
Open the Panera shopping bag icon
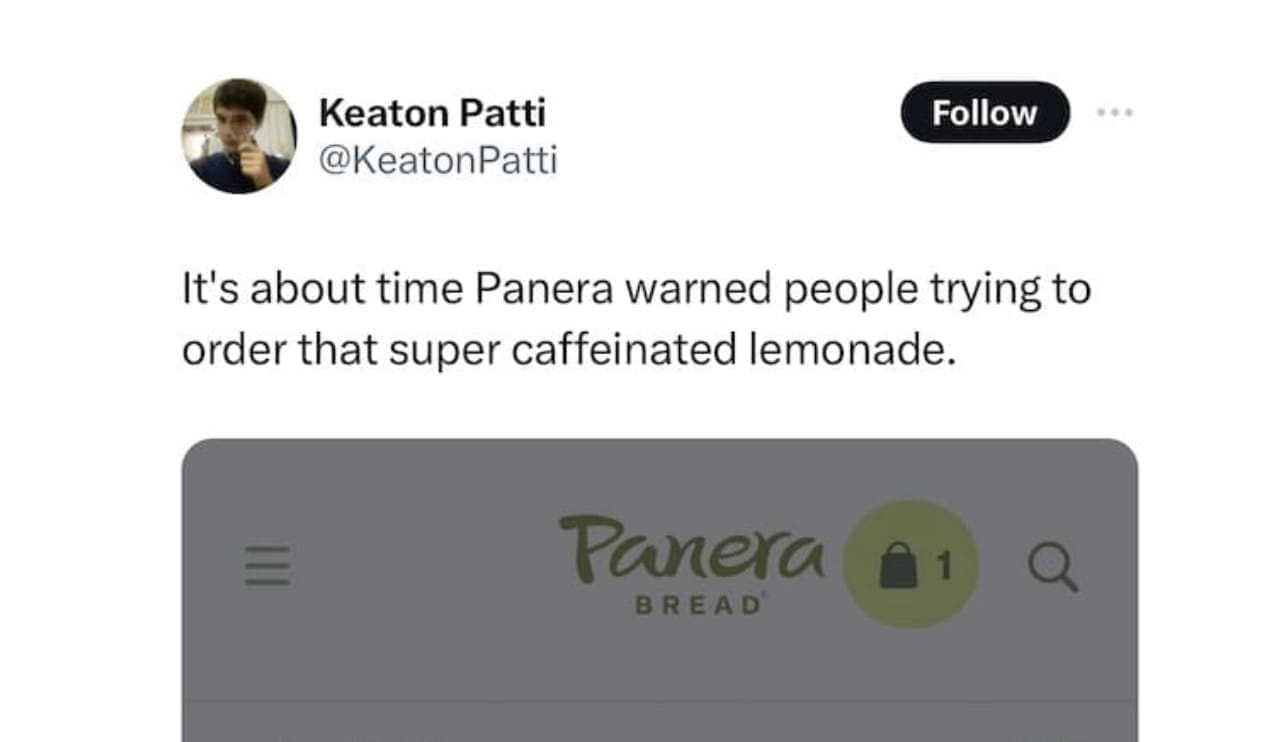click(898, 566)
